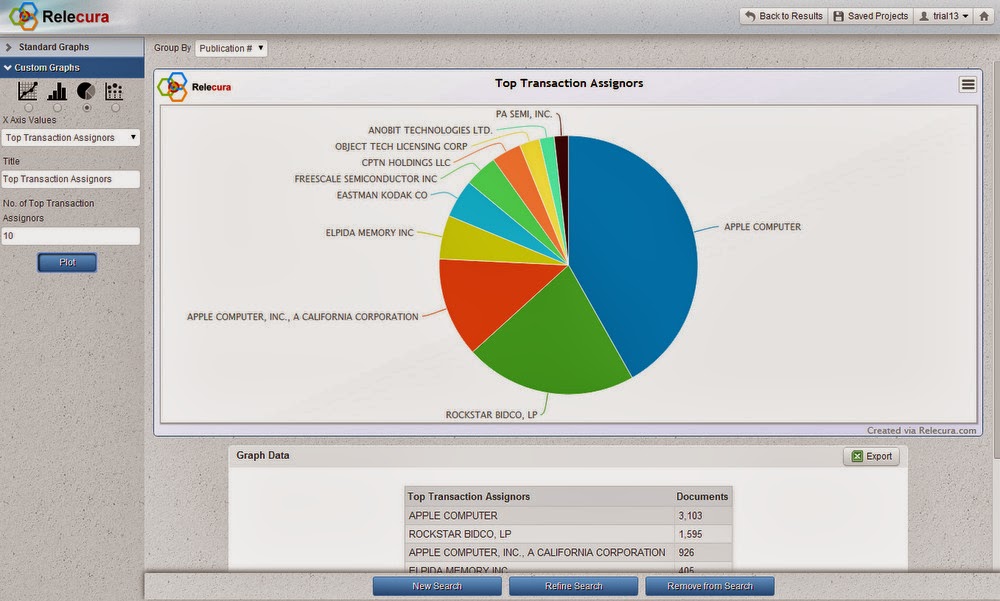Screen dimensions: 1000x601
Task: Click the APPLE COMPUTER chart label
Action: point(762,227)
